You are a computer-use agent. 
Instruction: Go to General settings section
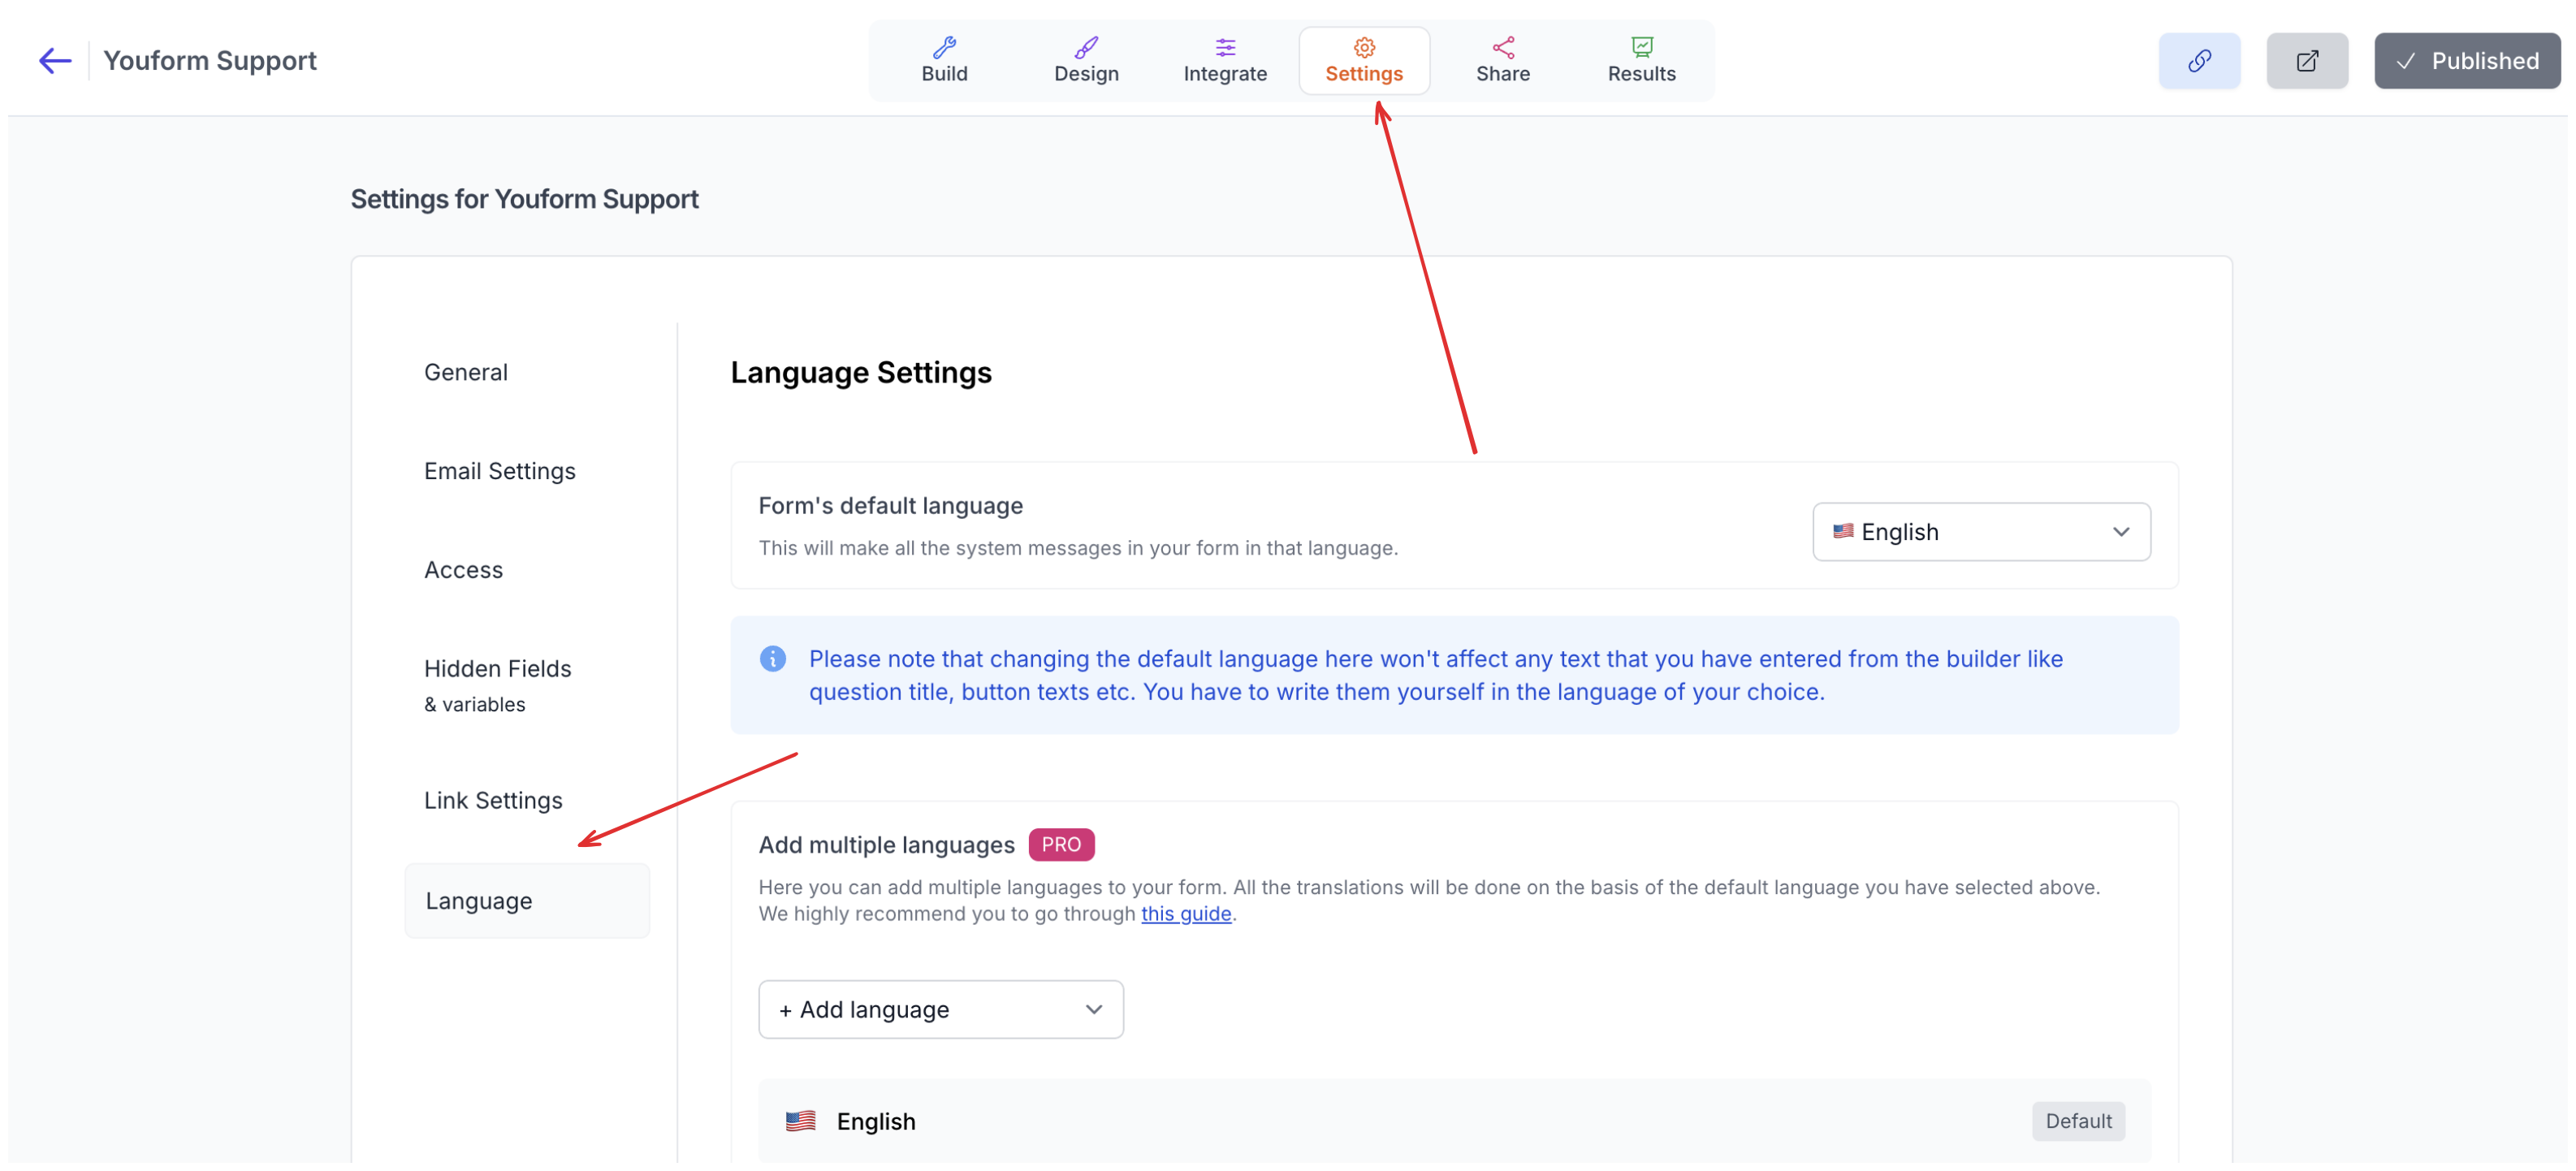click(466, 372)
